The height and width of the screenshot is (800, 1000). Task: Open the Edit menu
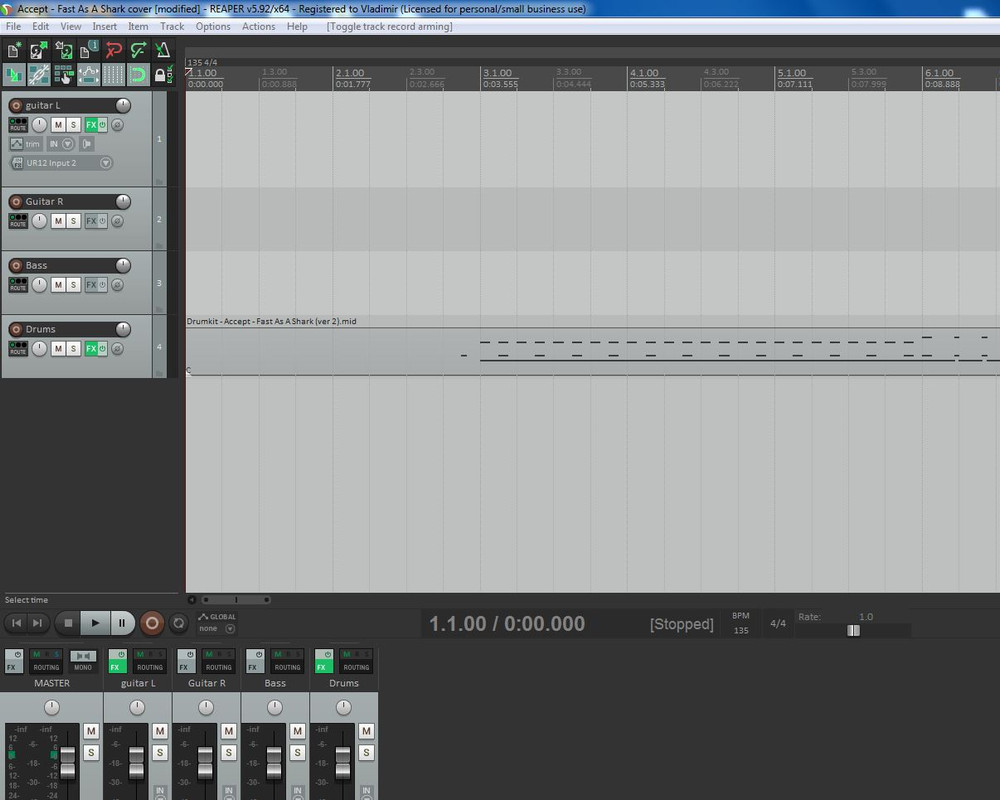pyautogui.click(x=41, y=26)
